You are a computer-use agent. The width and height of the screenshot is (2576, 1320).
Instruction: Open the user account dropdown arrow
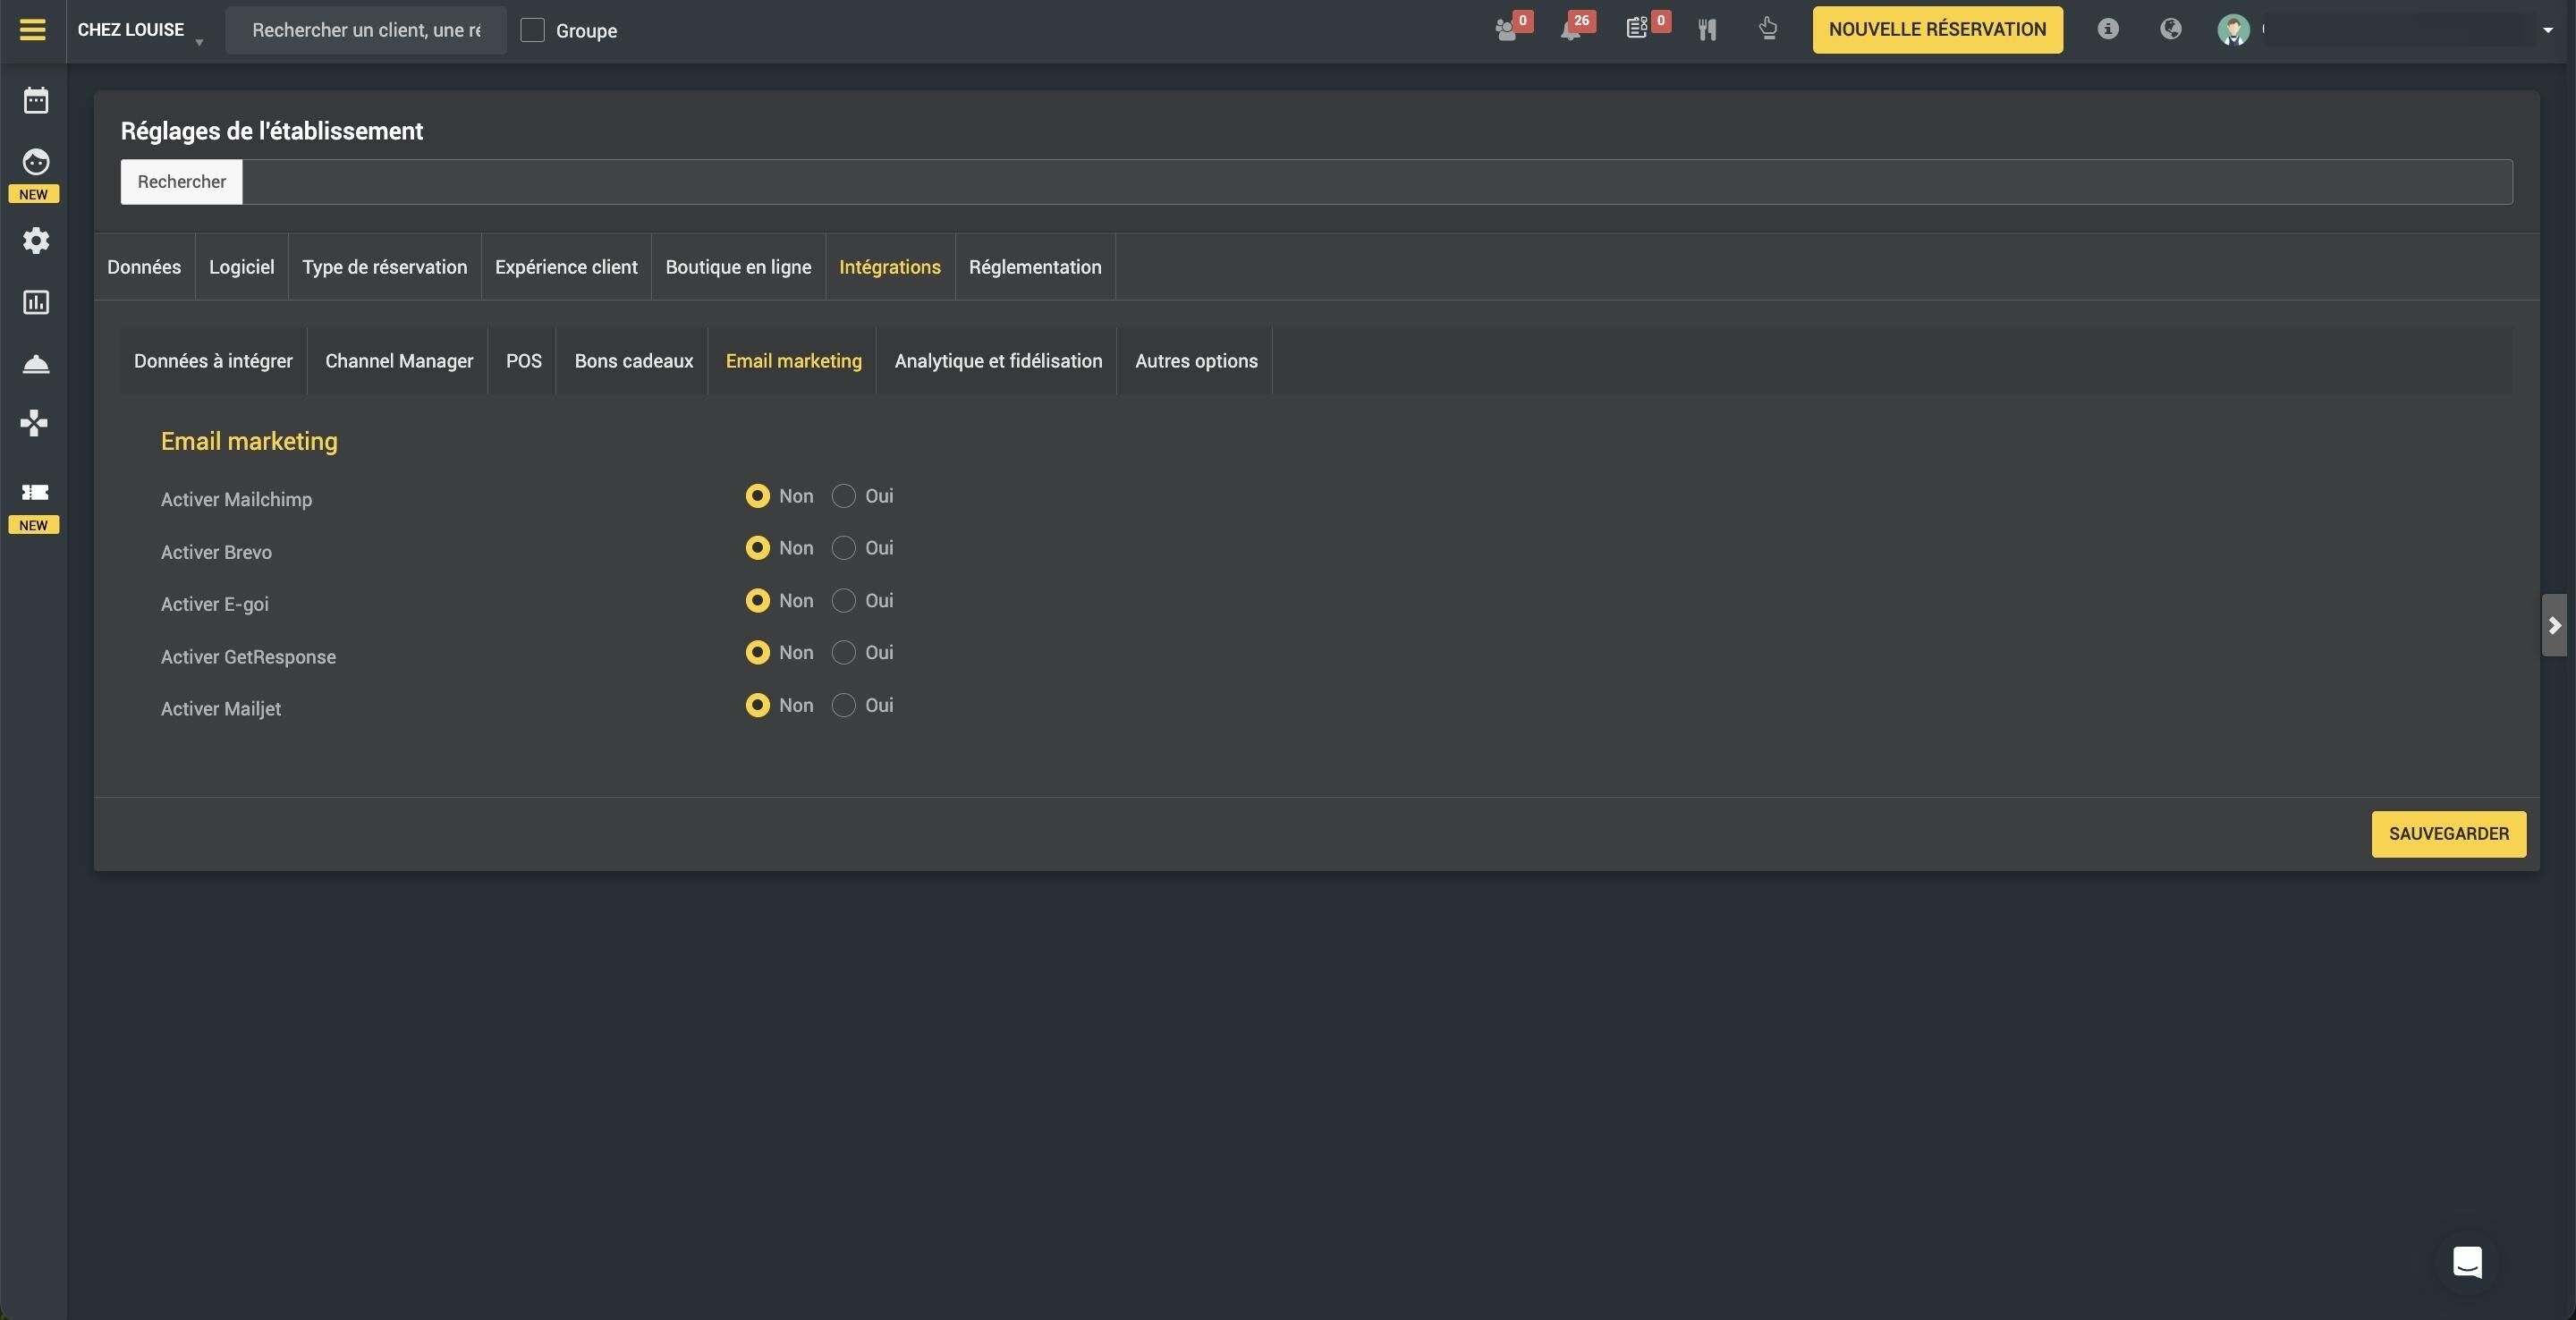click(x=2547, y=30)
